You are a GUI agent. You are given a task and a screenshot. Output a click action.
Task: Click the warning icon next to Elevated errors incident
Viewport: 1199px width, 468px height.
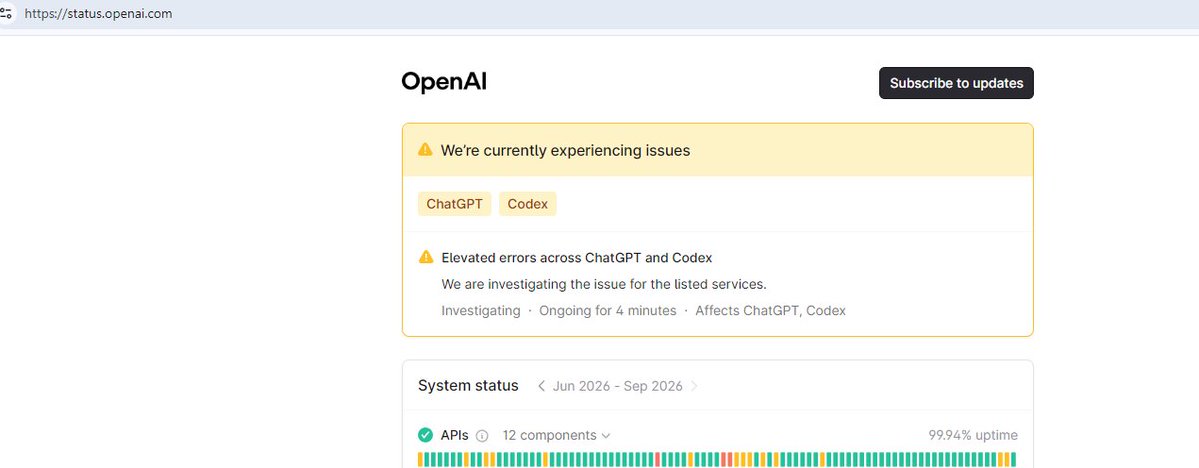(426, 257)
